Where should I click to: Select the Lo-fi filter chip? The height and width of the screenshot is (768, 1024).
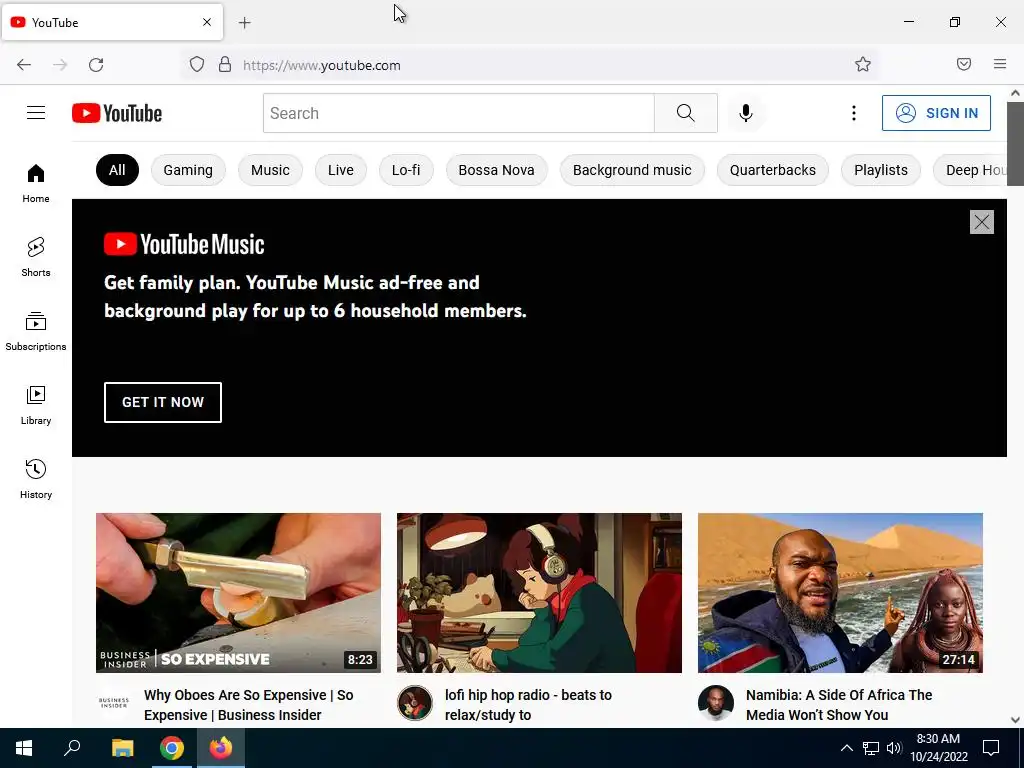[x=406, y=170]
